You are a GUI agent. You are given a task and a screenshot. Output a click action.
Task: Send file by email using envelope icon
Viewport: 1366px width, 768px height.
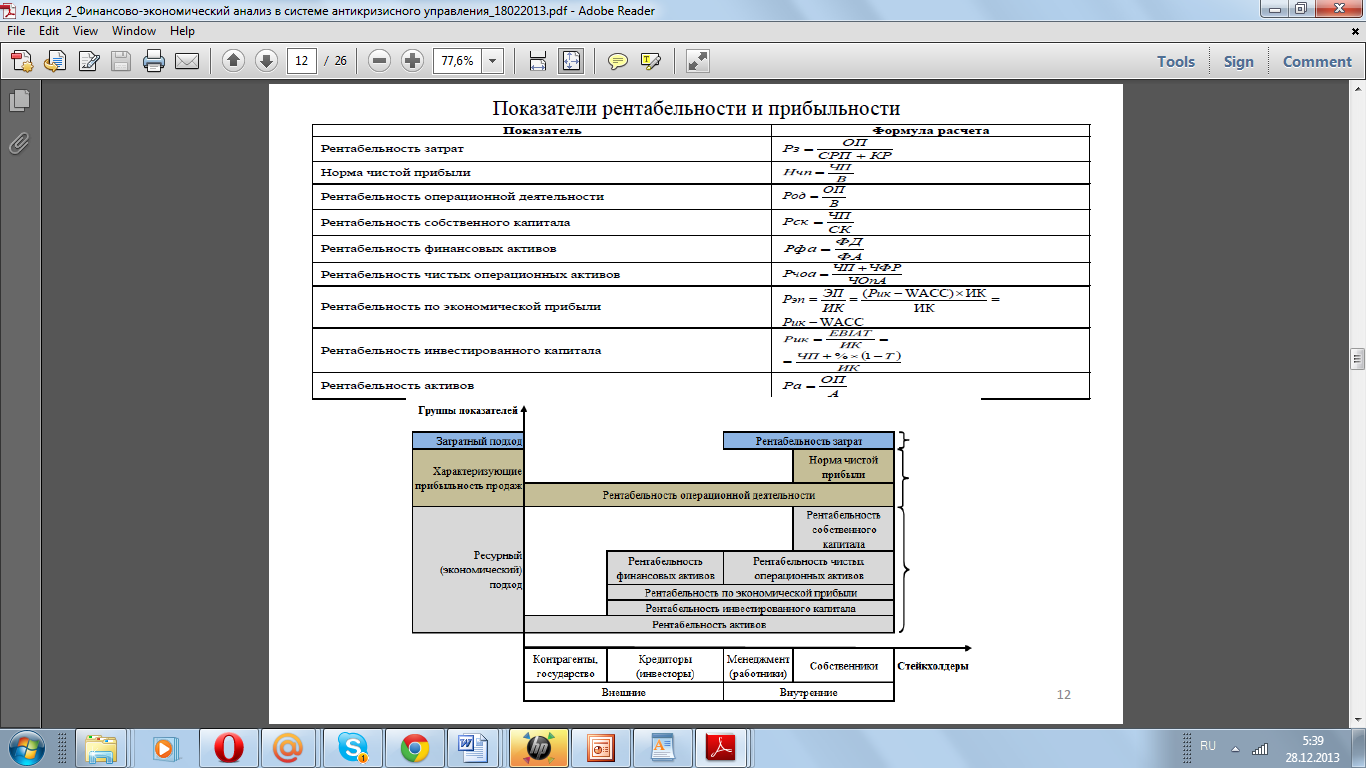[187, 61]
